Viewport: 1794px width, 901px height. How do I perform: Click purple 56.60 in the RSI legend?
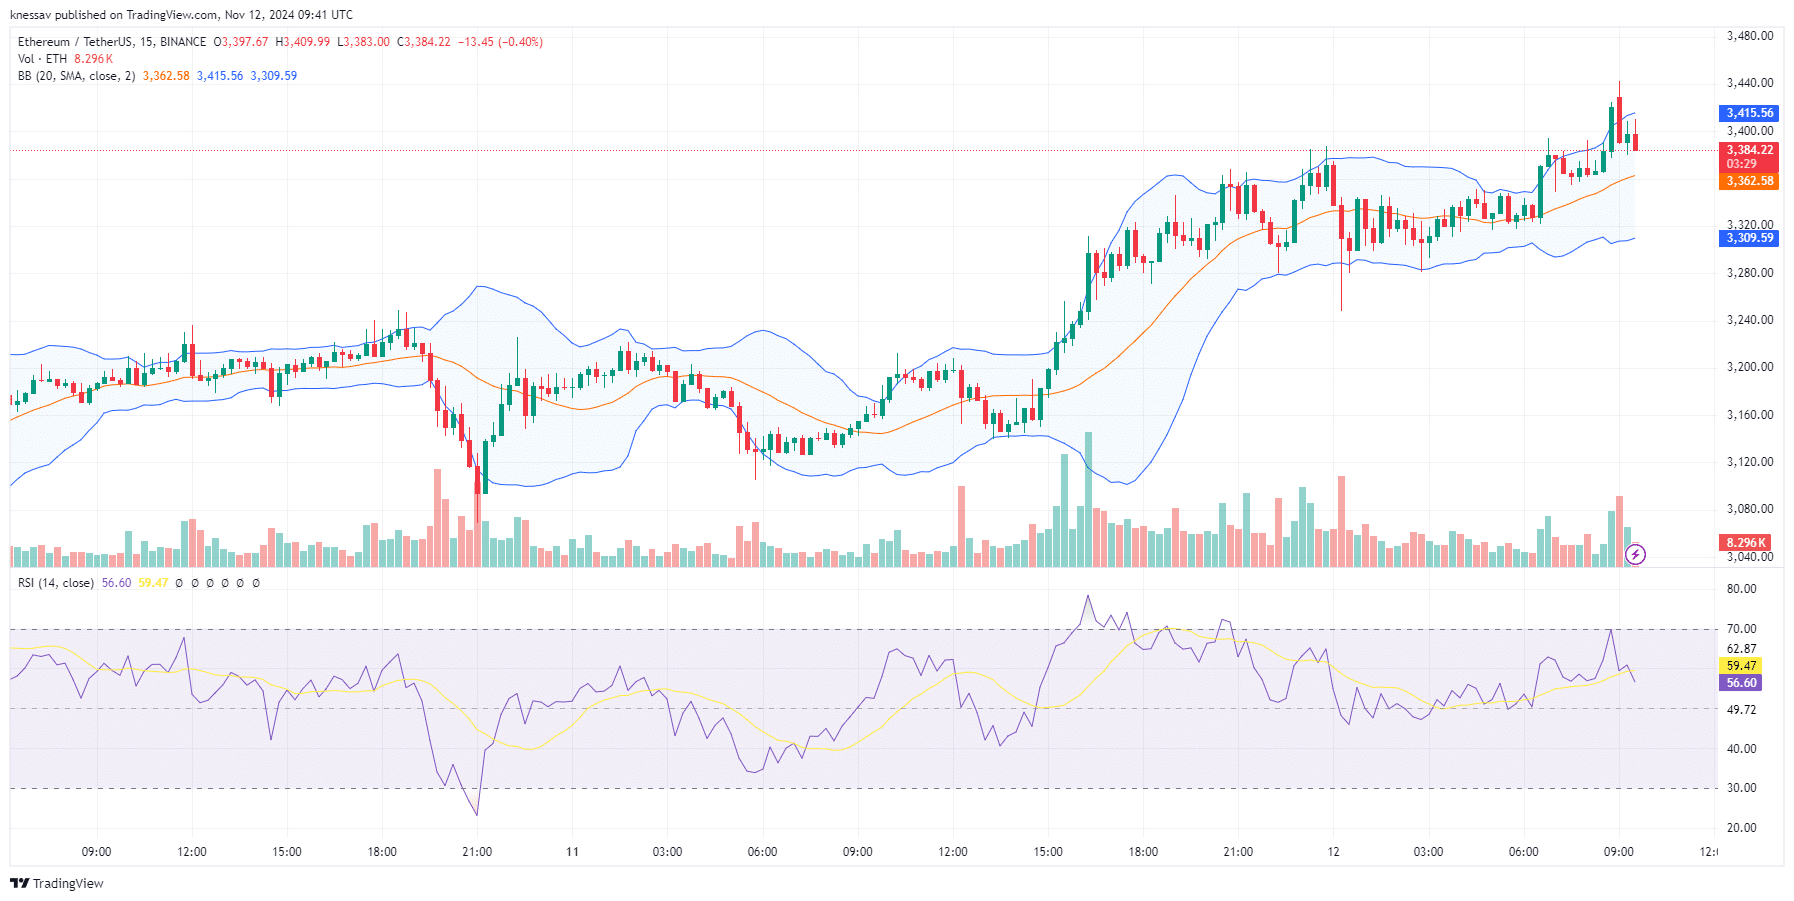click(116, 583)
